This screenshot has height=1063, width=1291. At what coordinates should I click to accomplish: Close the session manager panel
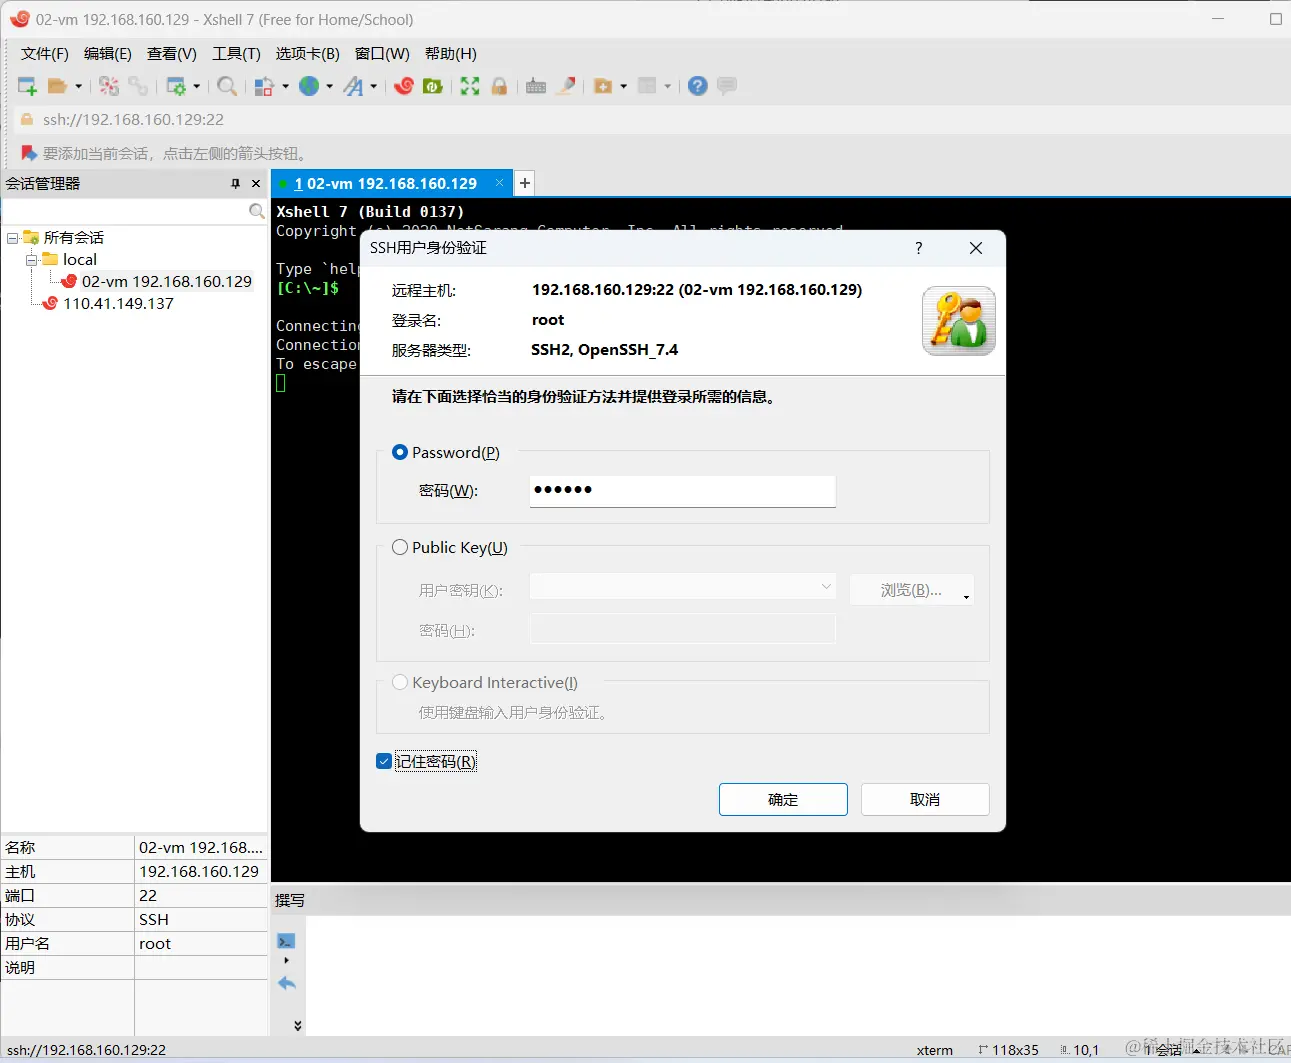(256, 184)
